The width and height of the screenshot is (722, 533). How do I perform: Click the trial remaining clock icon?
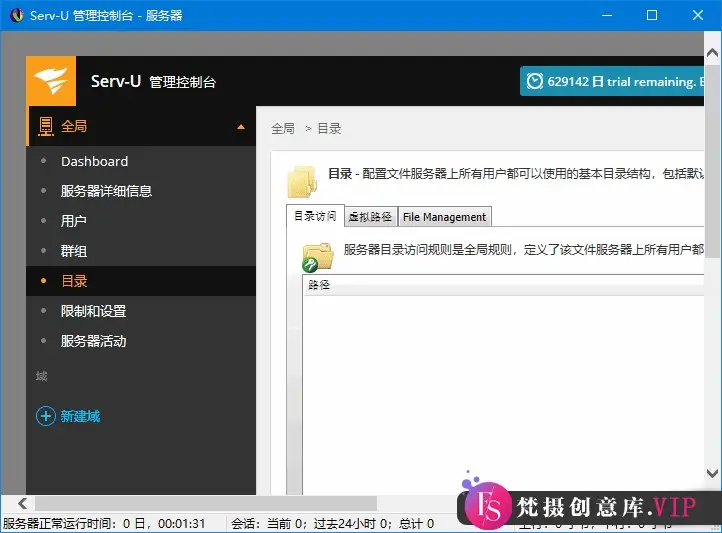tap(535, 81)
